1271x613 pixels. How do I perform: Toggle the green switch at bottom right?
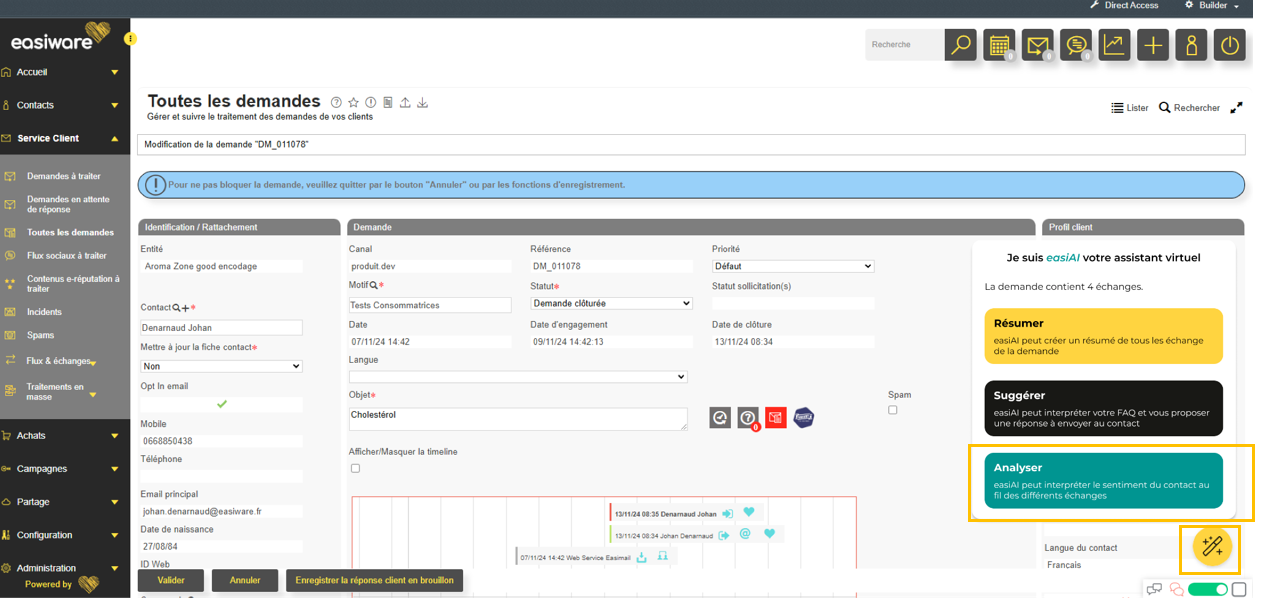coord(1207,589)
